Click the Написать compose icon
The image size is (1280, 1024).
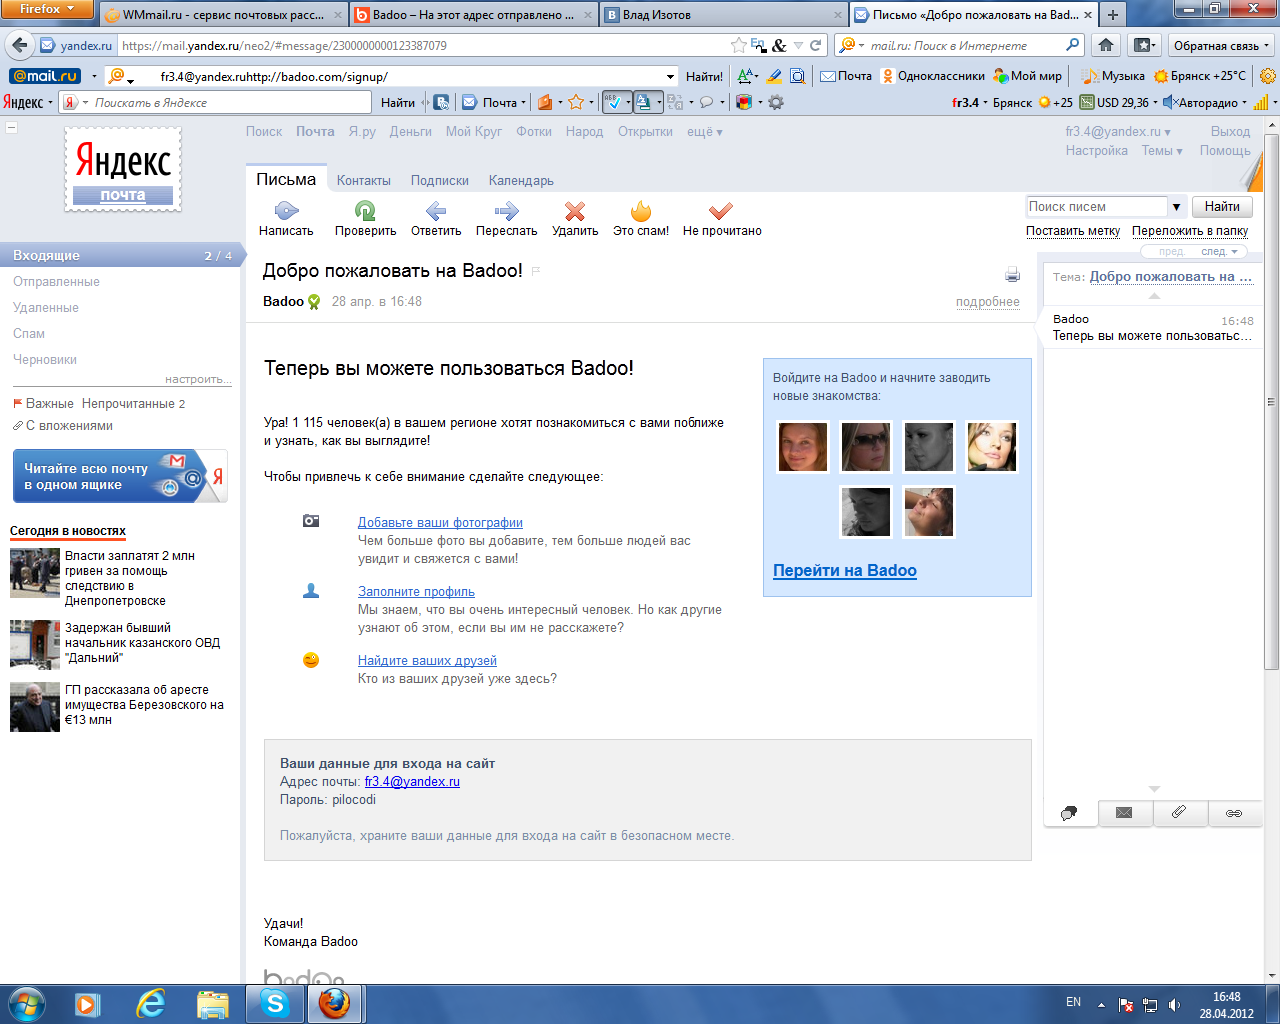pos(286,210)
